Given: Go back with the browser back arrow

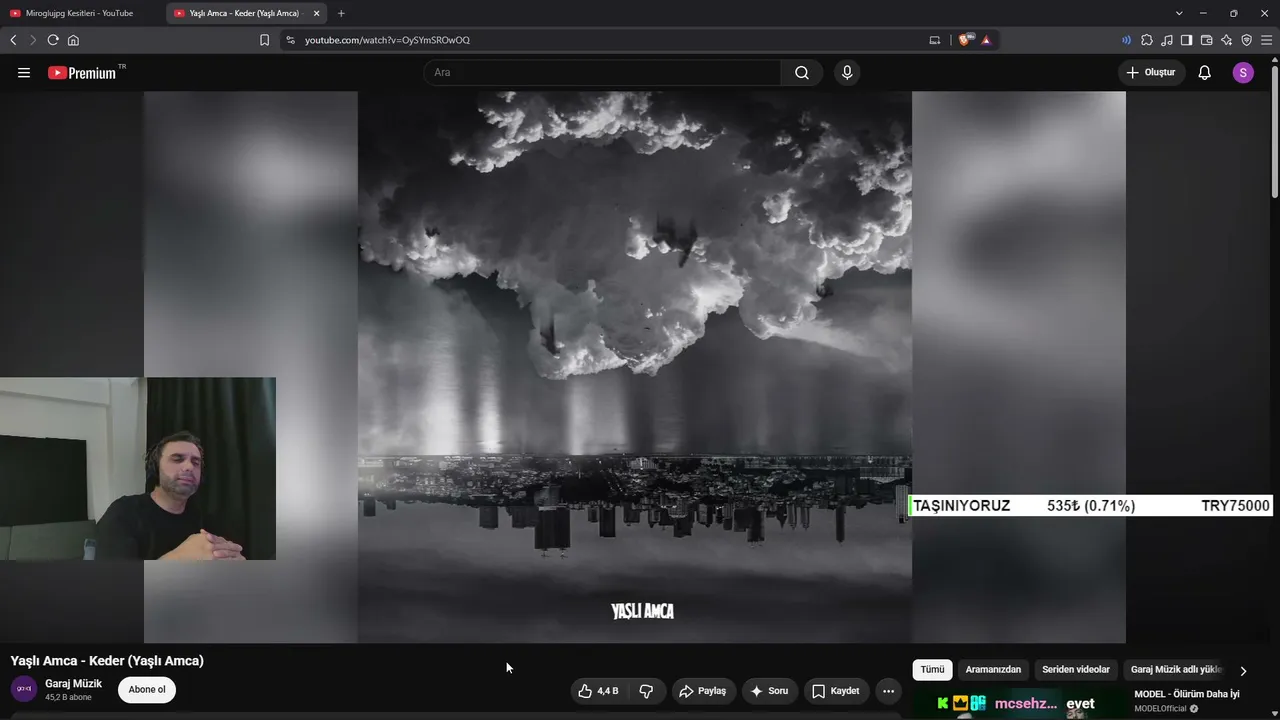Looking at the screenshot, I should click(13, 40).
